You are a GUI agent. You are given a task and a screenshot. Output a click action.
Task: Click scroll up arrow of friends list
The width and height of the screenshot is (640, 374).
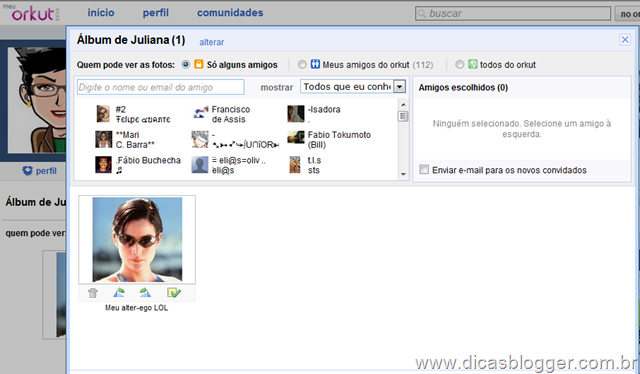pyautogui.click(x=403, y=105)
